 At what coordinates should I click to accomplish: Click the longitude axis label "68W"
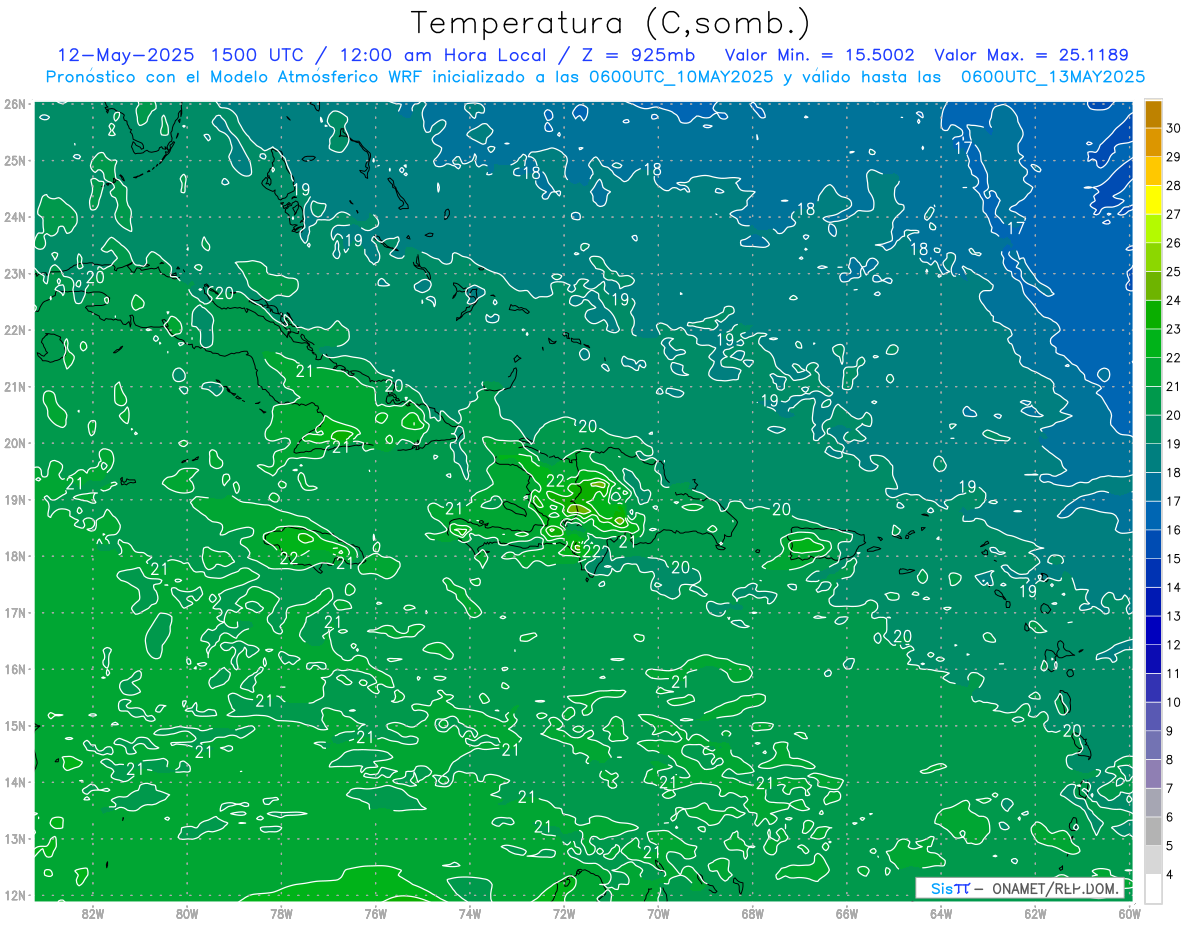tap(753, 913)
